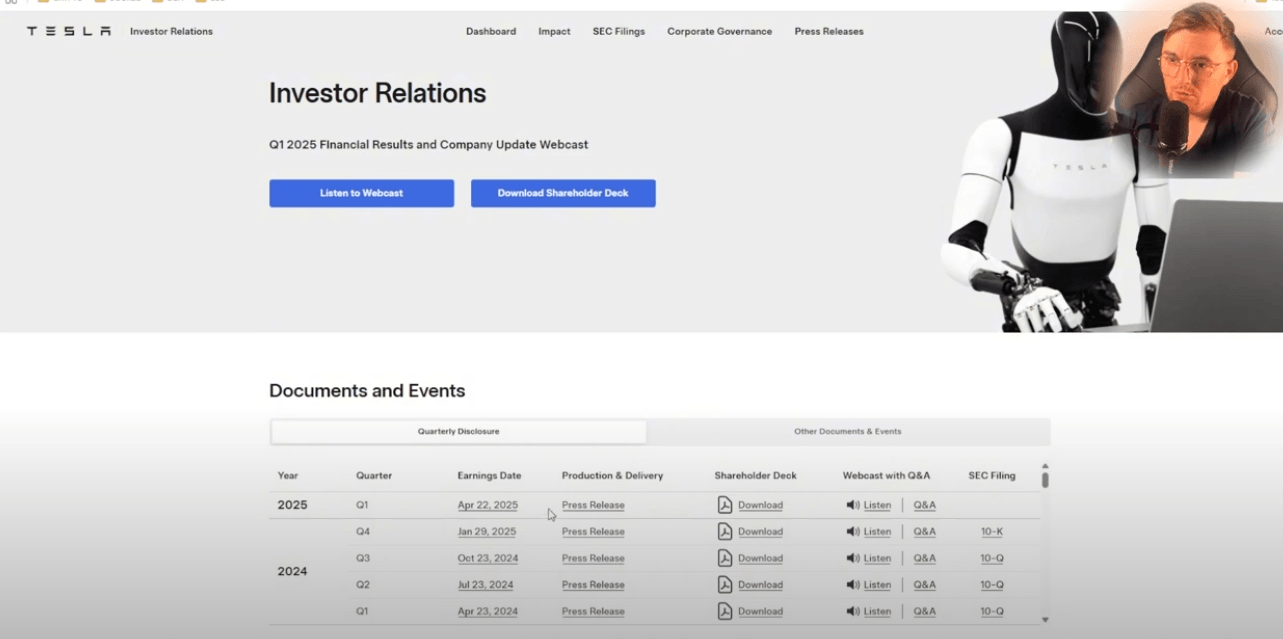The width and height of the screenshot is (1283, 639).
Task: Click the speaker icon for Q1 2024 webcast
Action: (x=852, y=611)
